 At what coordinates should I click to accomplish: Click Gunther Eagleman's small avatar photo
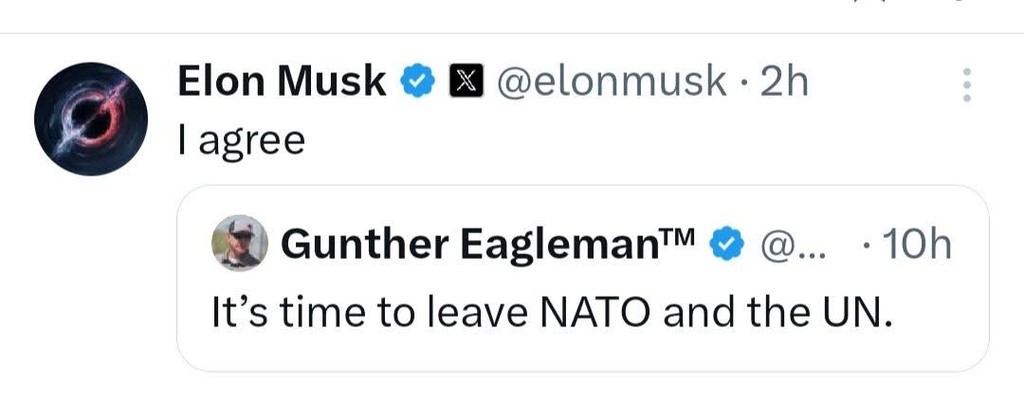coord(240,242)
